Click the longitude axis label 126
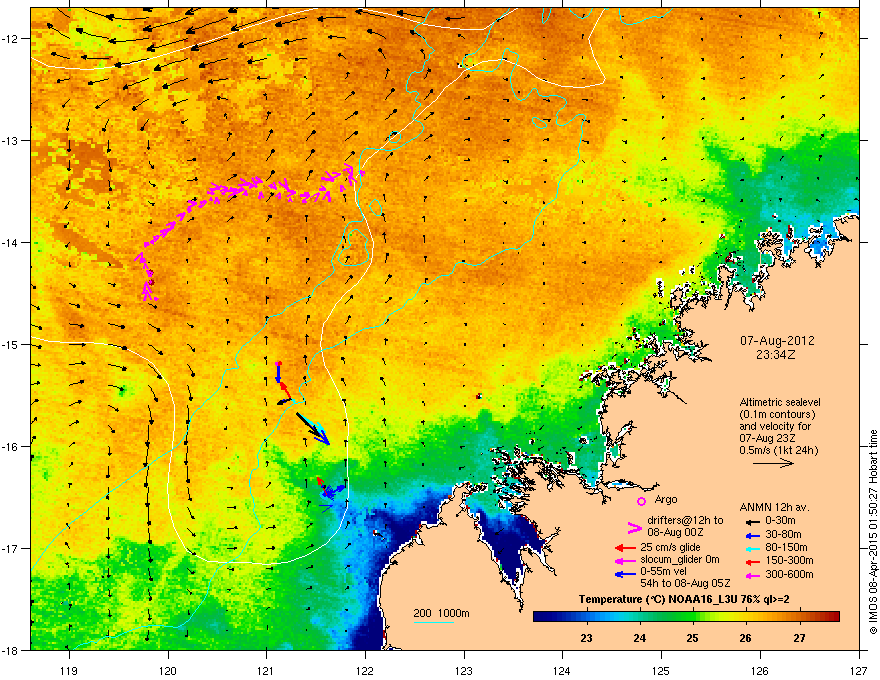Viewport: 880px width, 680px height. pyautogui.click(x=760, y=670)
